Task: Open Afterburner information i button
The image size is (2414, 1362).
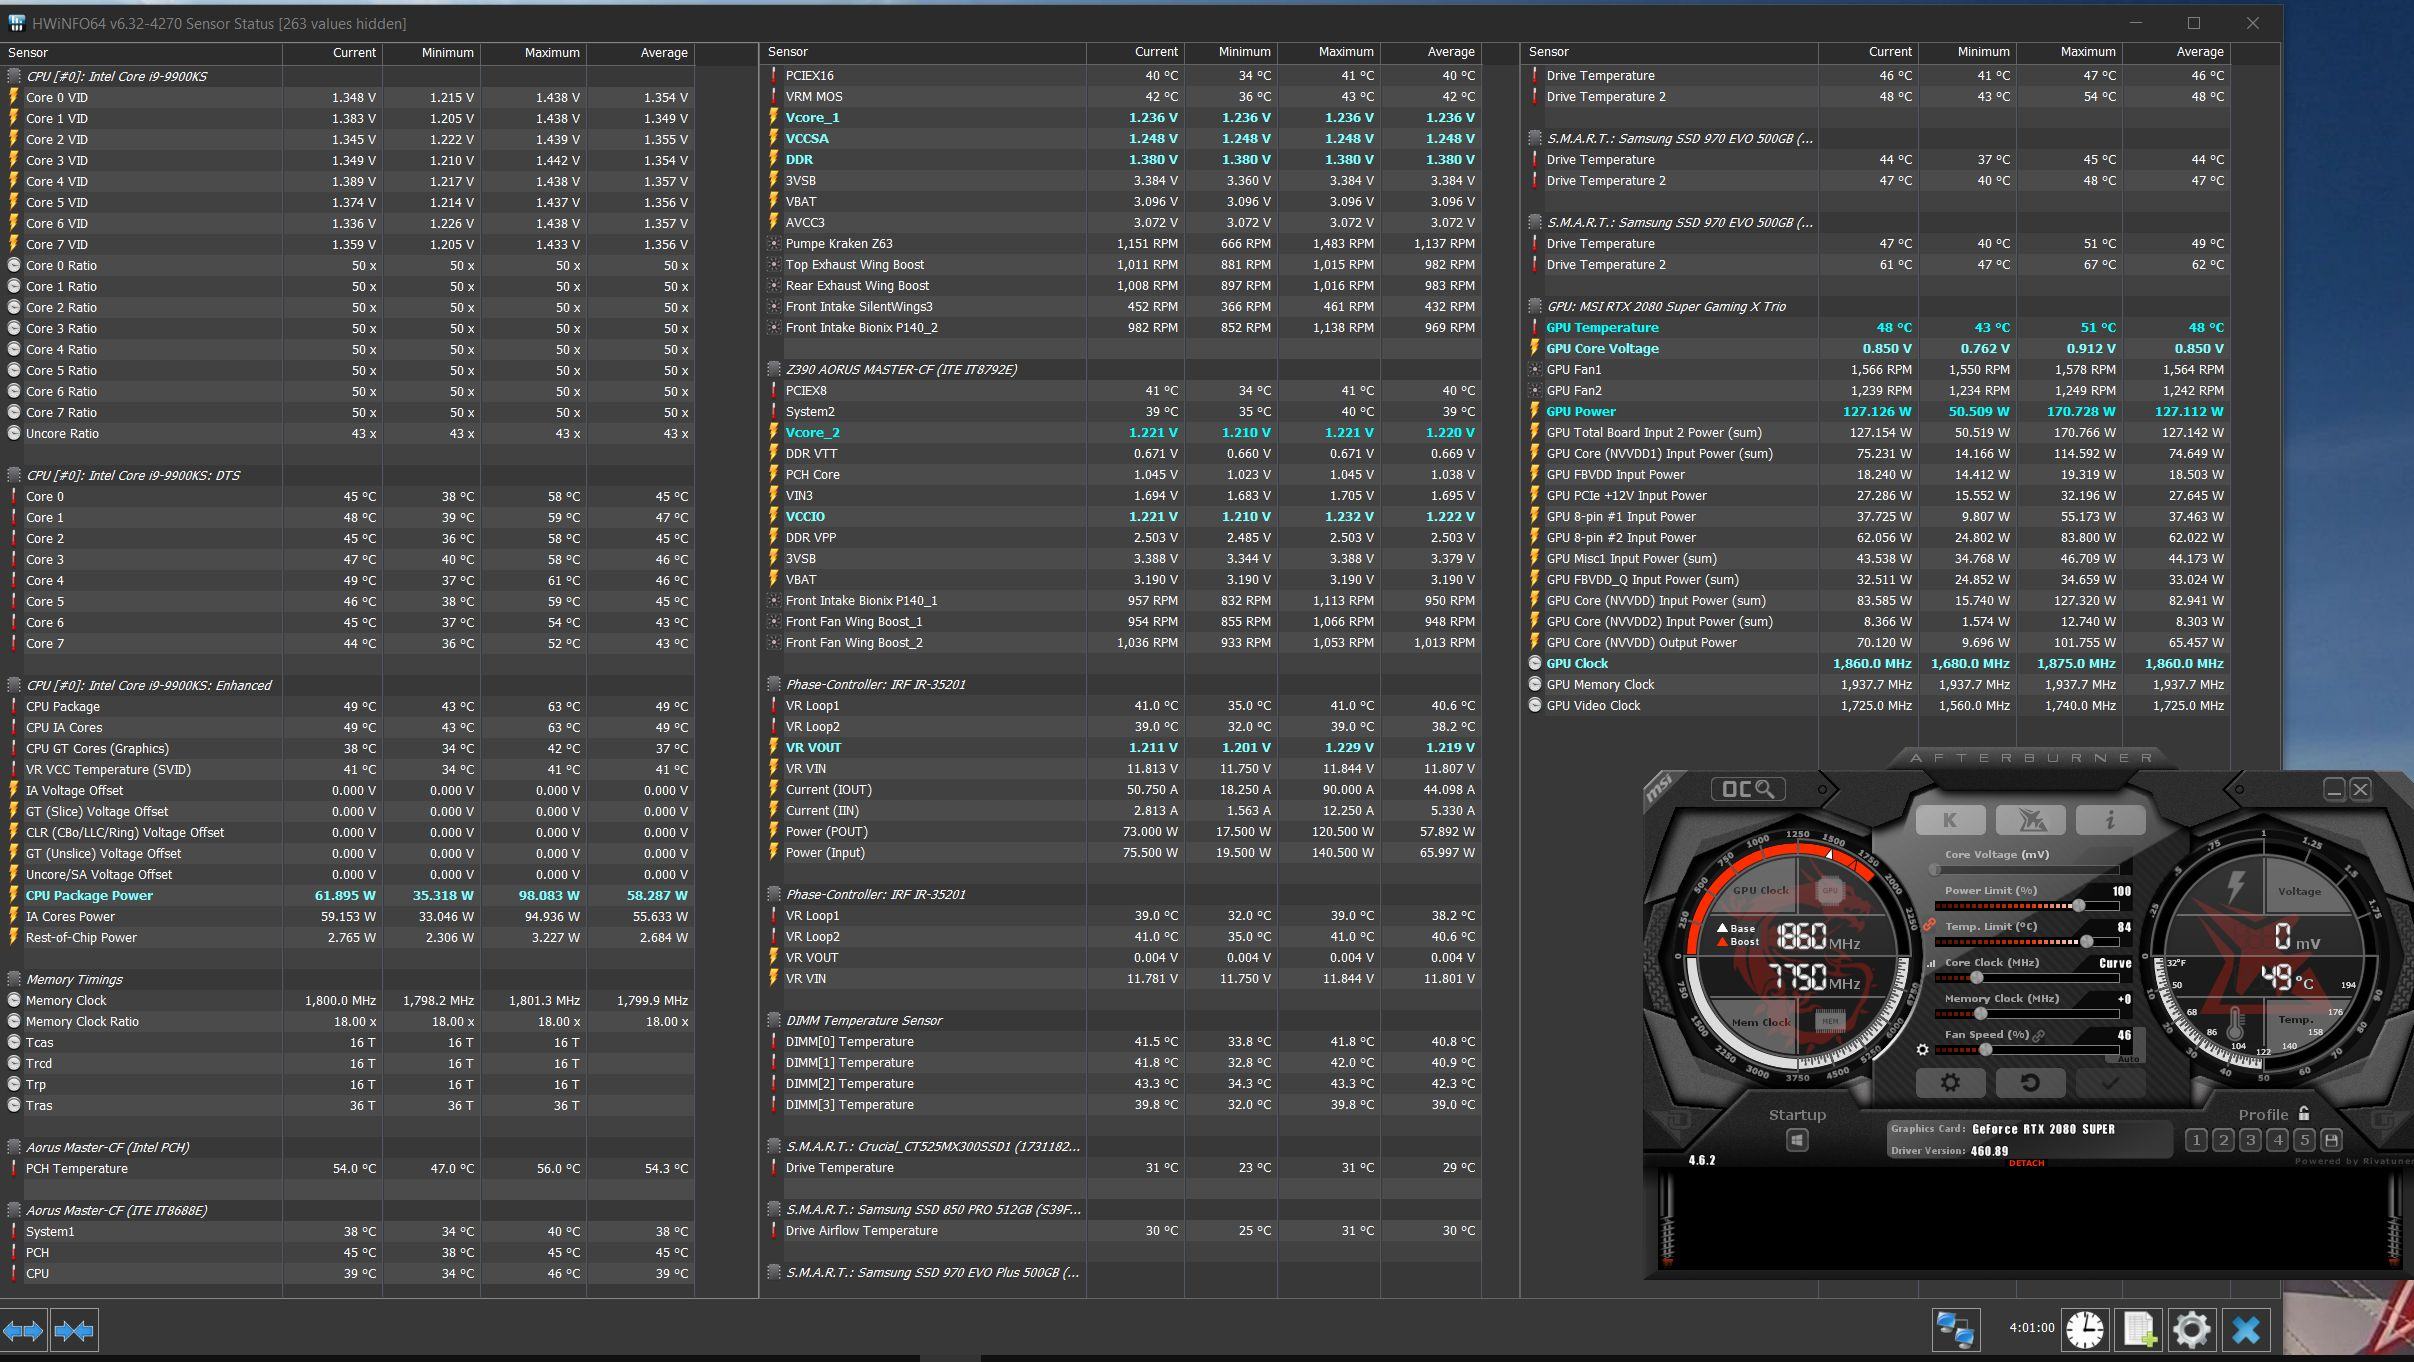Action: click(2109, 820)
